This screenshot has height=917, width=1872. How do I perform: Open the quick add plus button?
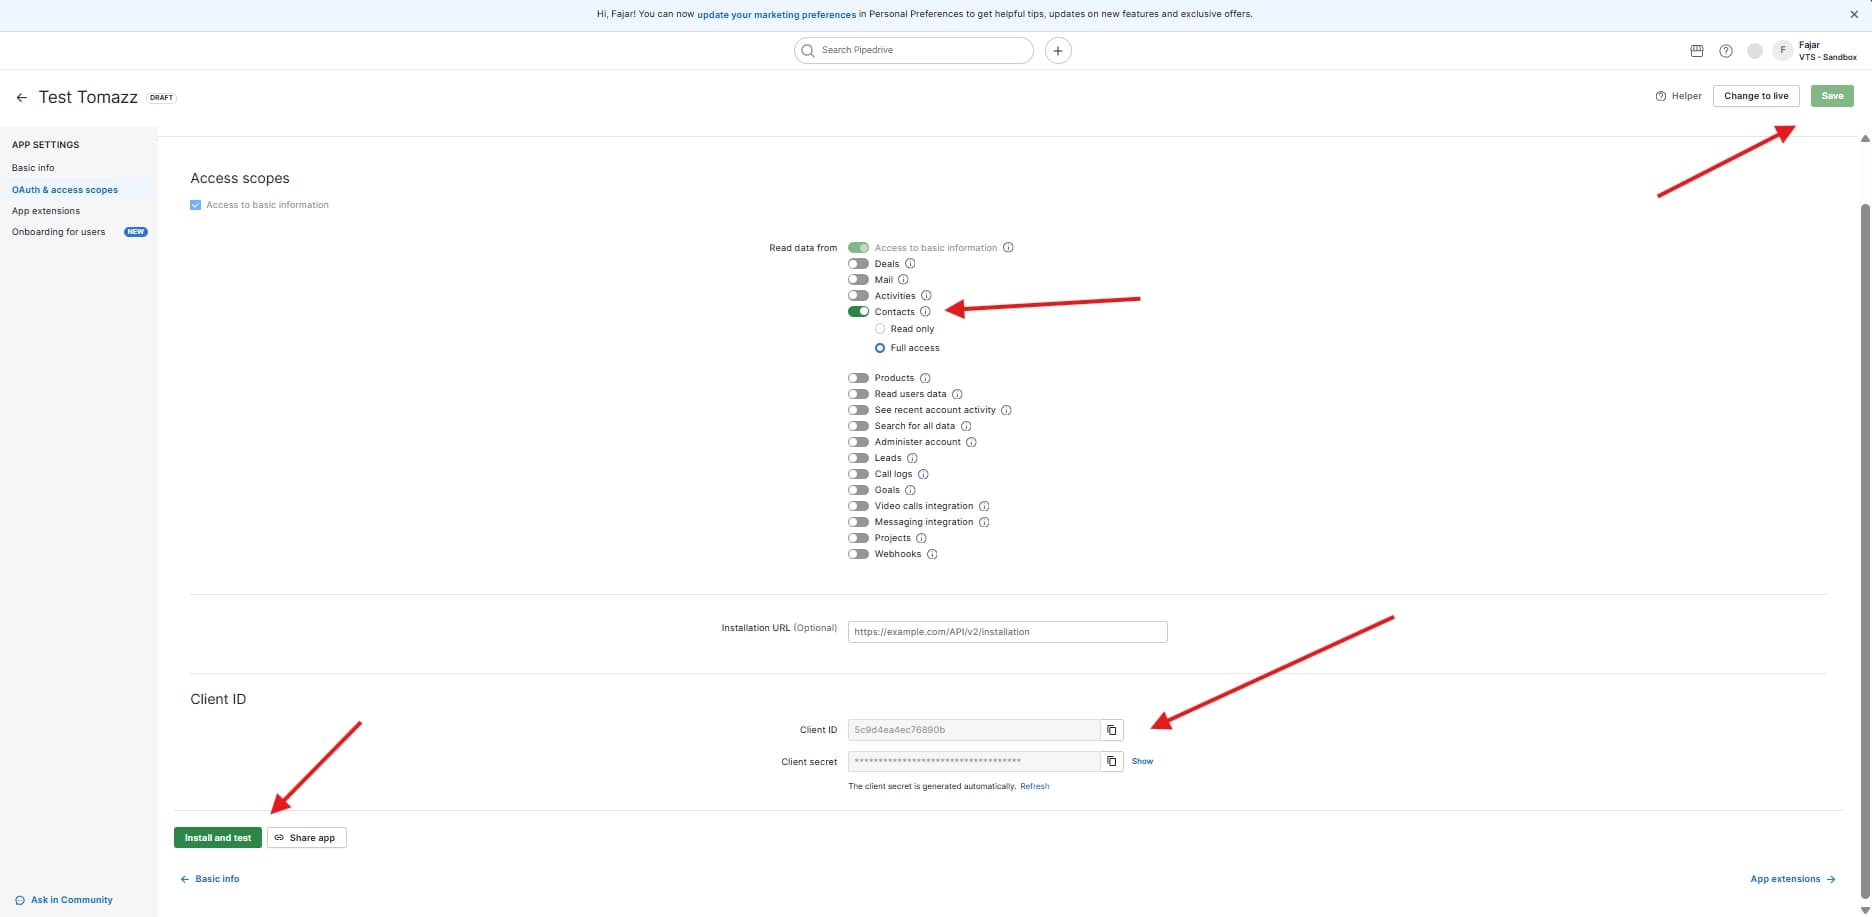point(1058,50)
